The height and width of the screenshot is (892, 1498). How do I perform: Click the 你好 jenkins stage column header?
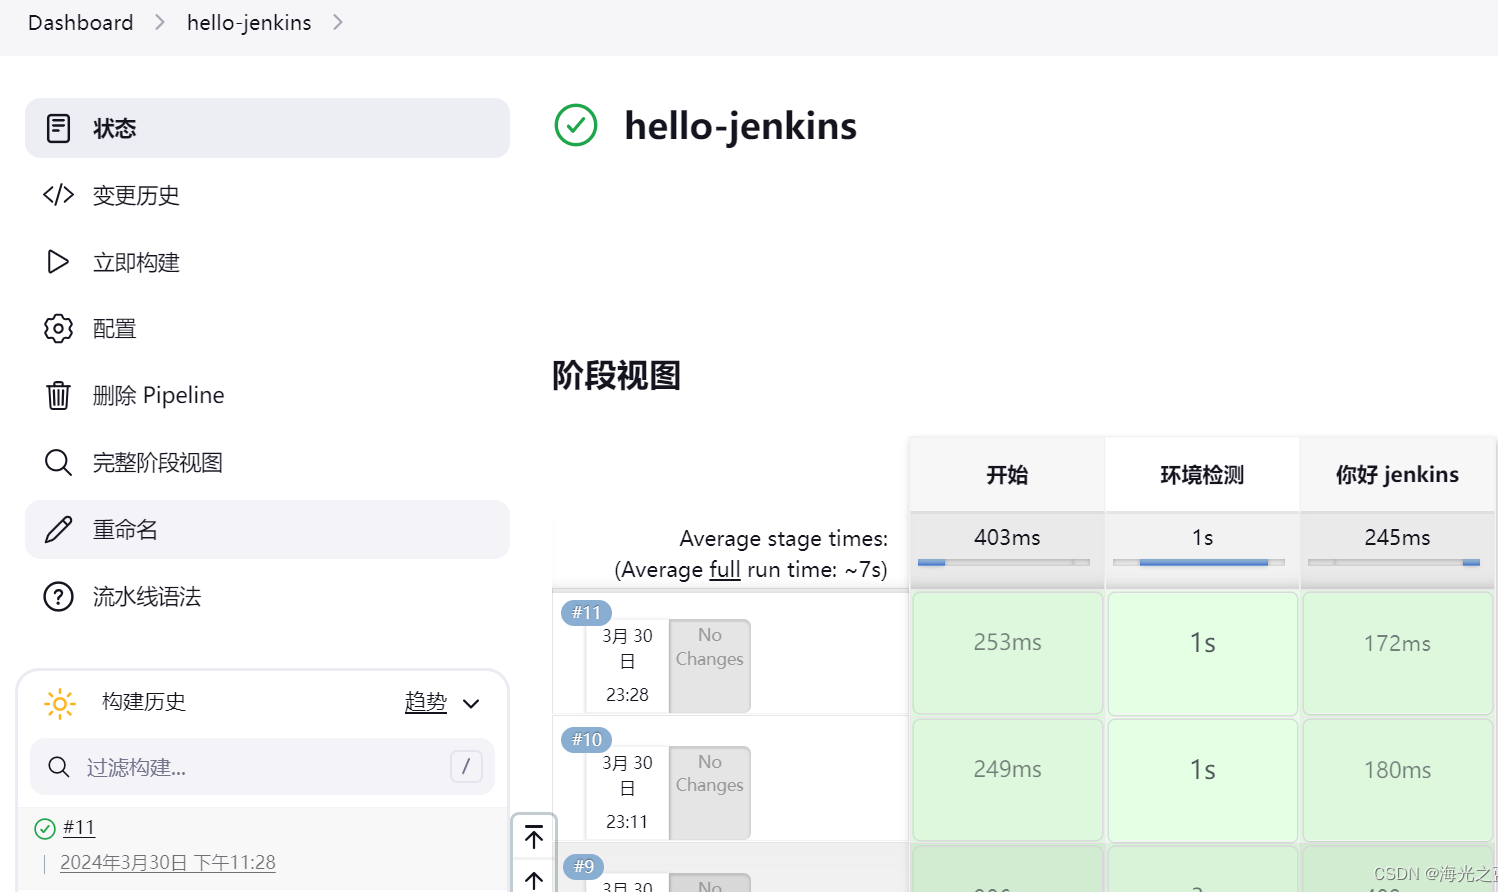point(1397,474)
